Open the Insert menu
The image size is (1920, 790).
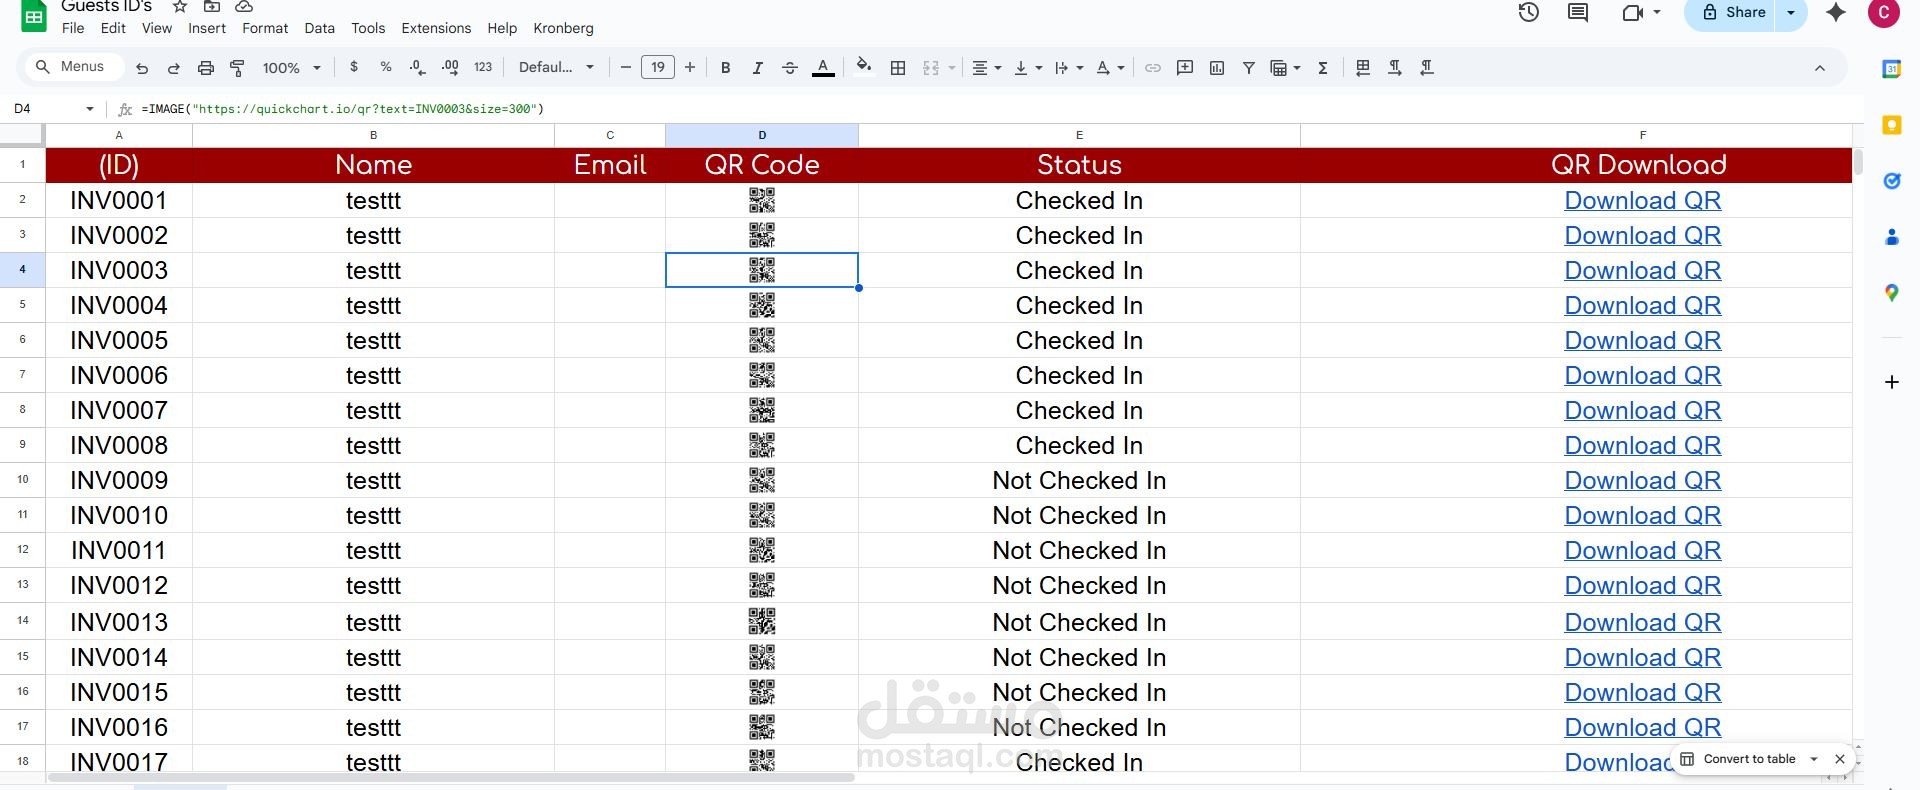[x=207, y=28]
